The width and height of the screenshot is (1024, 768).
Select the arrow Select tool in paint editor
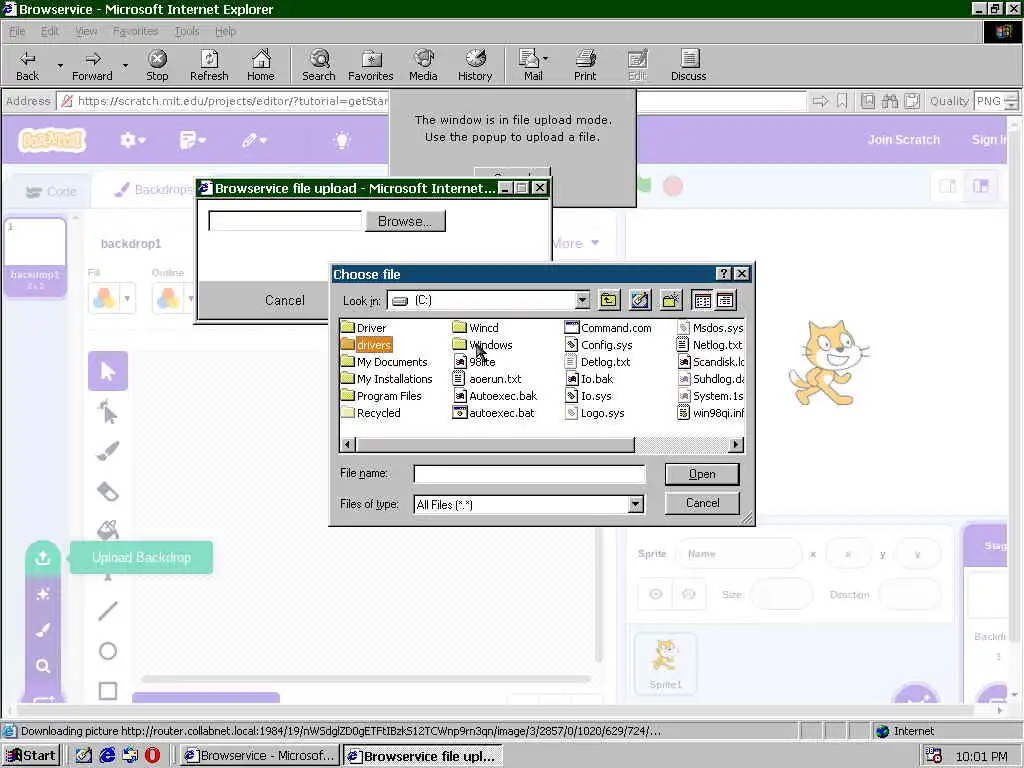108,371
